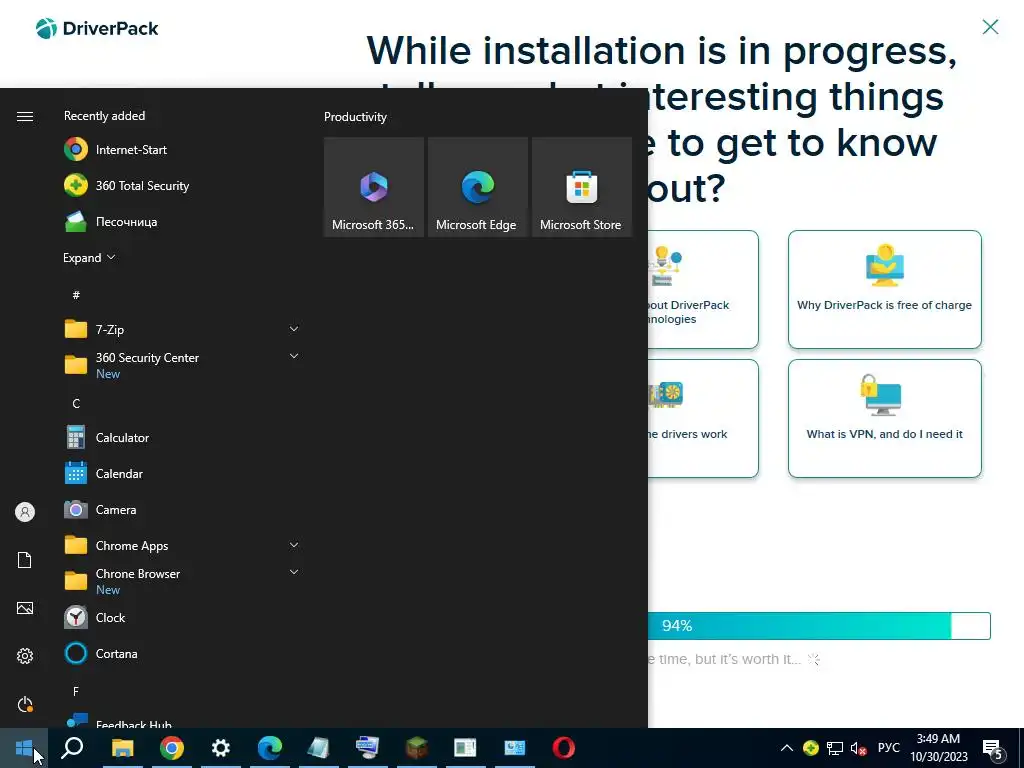Screen dimensions: 1024x768
Task: Open notification center icon
Action: tap(993, 748)
